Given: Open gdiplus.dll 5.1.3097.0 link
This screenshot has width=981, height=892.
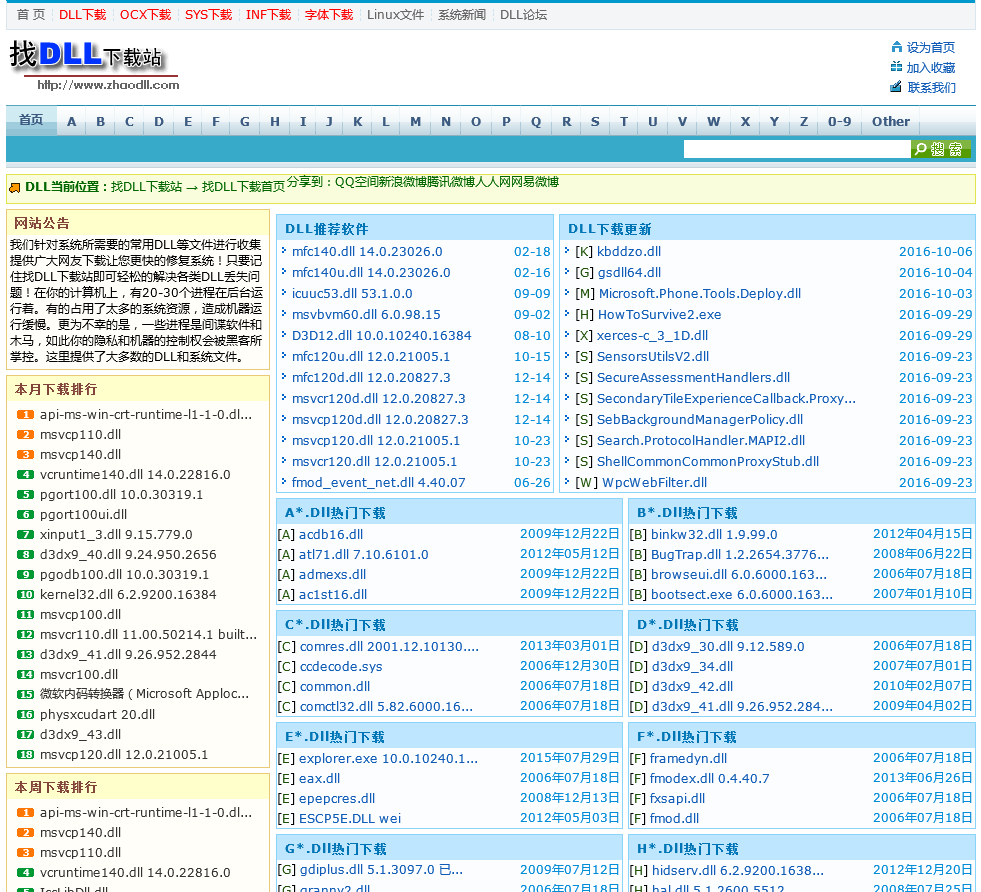Looking at the screenshot, I should tap(381, 869).
